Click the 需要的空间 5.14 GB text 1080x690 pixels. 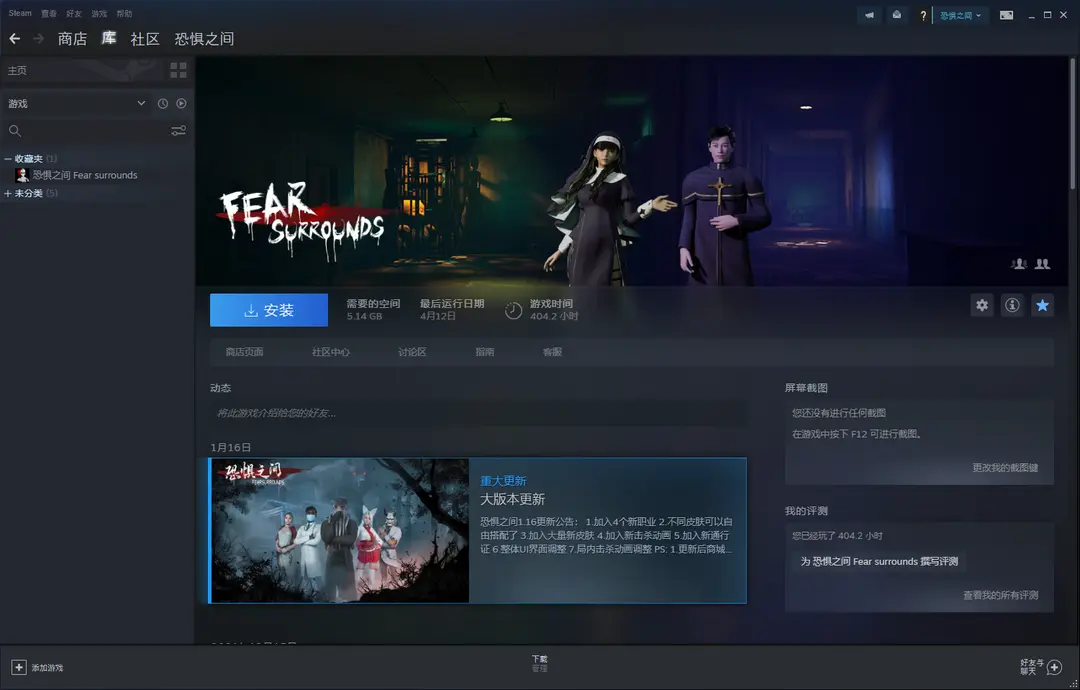[x=373, y=310]
